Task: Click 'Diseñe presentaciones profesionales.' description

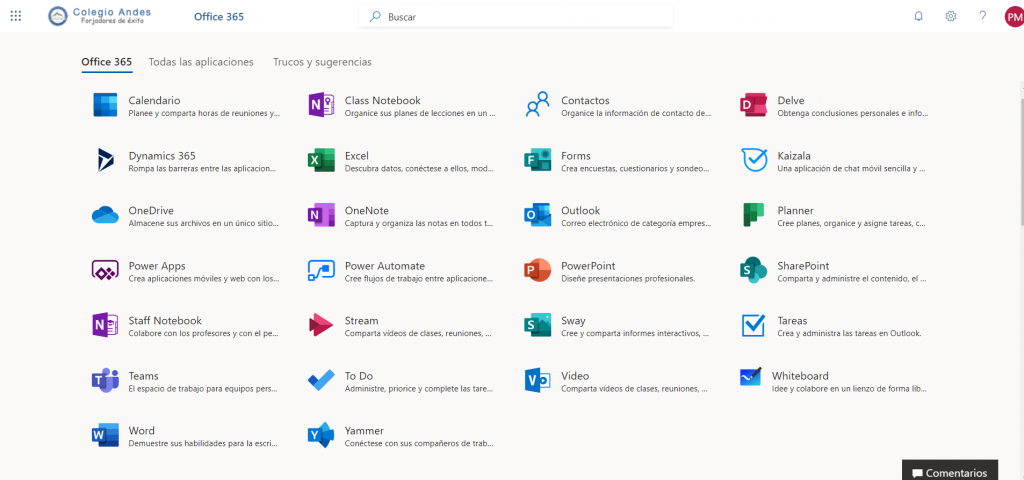Action: point(628,279)
